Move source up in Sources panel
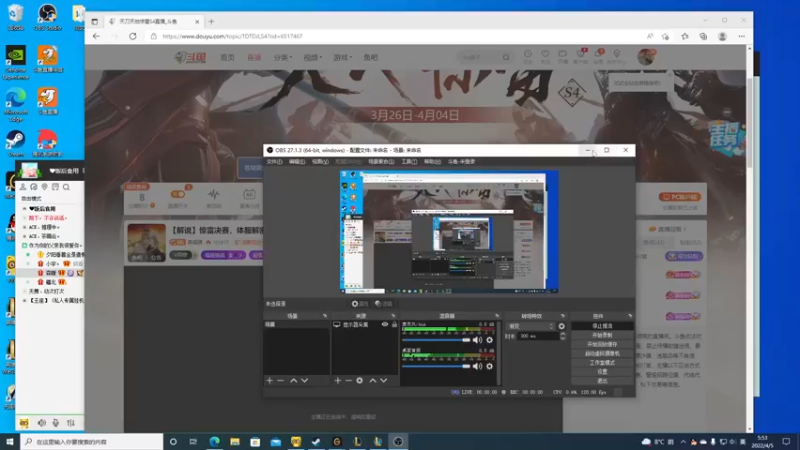The width and height of the screenshot is (800, 450). point(372,381)
